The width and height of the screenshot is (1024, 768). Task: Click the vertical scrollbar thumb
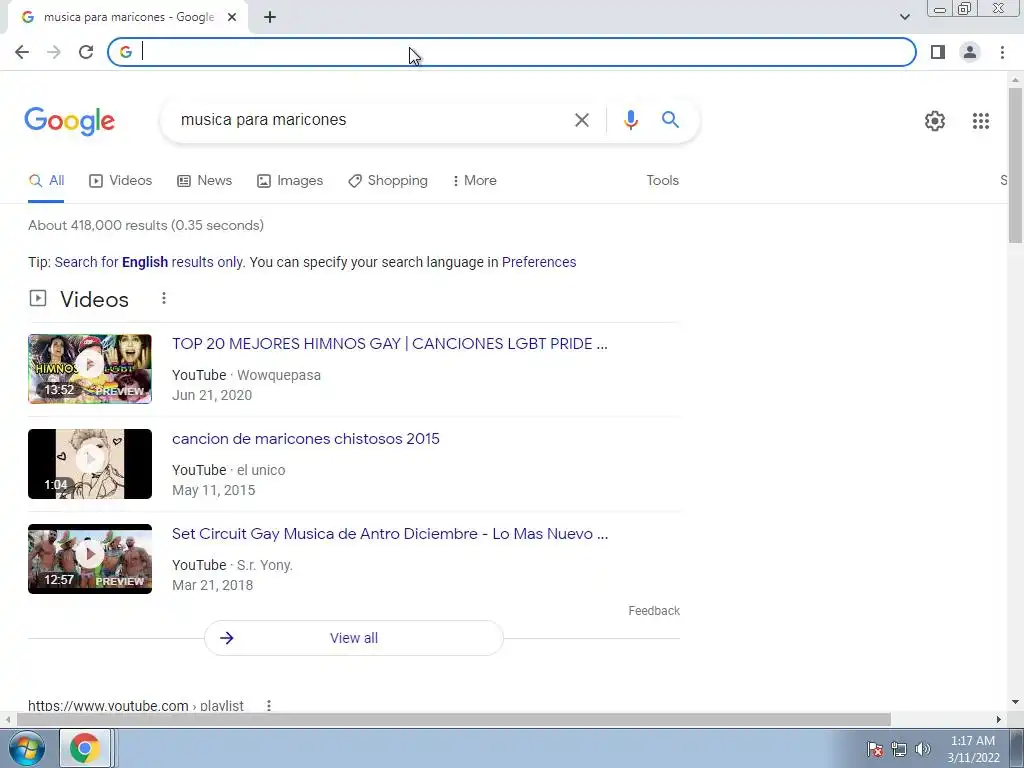1016,165
